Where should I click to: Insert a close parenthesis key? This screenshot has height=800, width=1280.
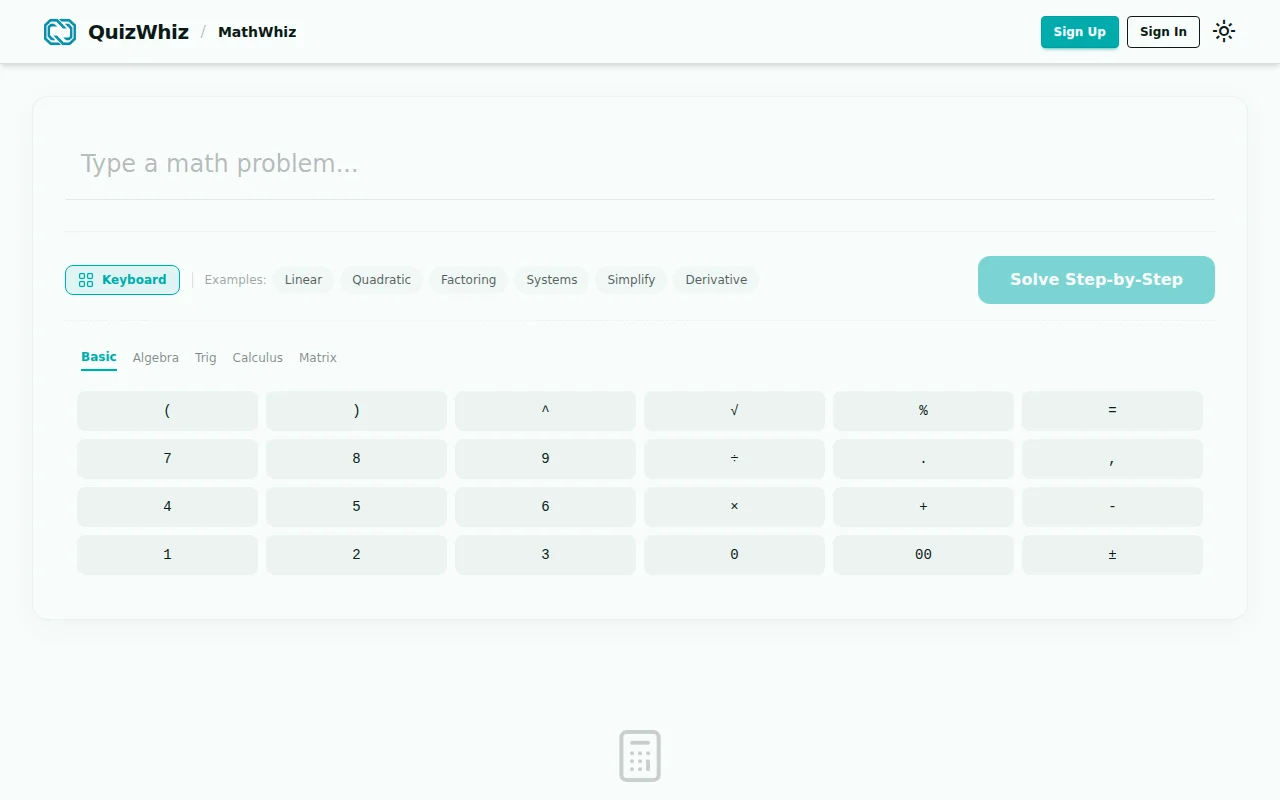(356, 411)
